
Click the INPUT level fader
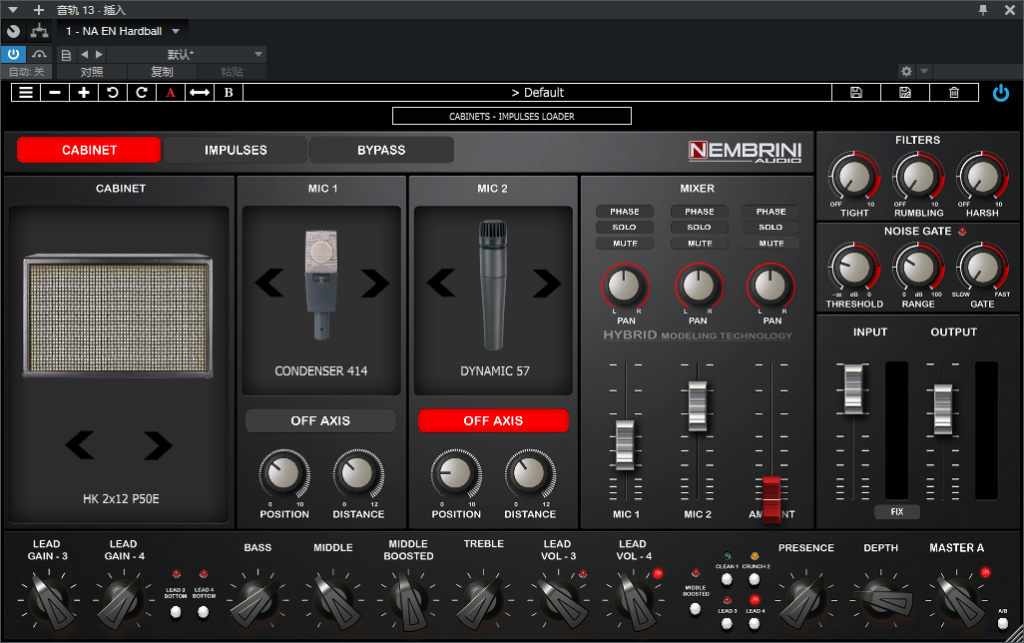[854, 389]
